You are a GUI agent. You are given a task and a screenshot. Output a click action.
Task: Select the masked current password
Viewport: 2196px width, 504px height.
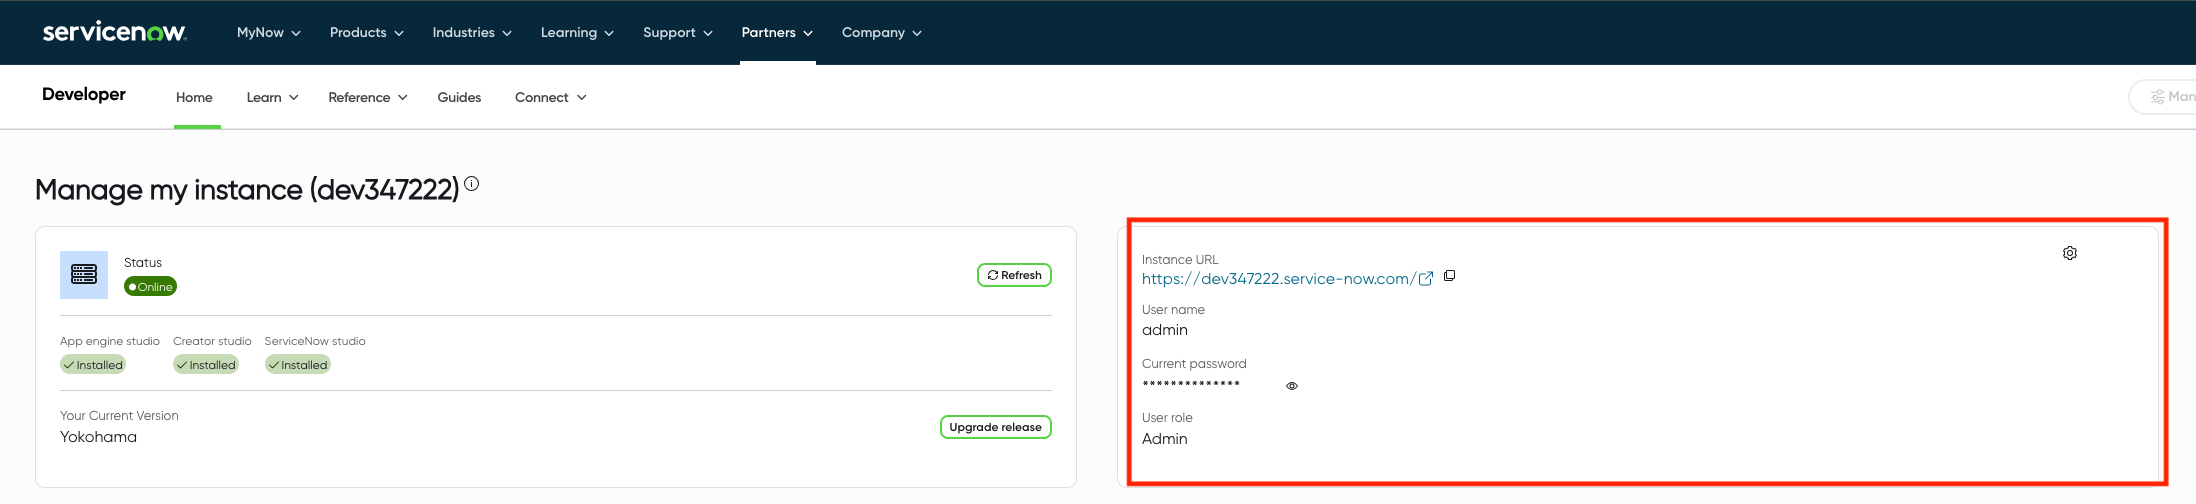1191,384
